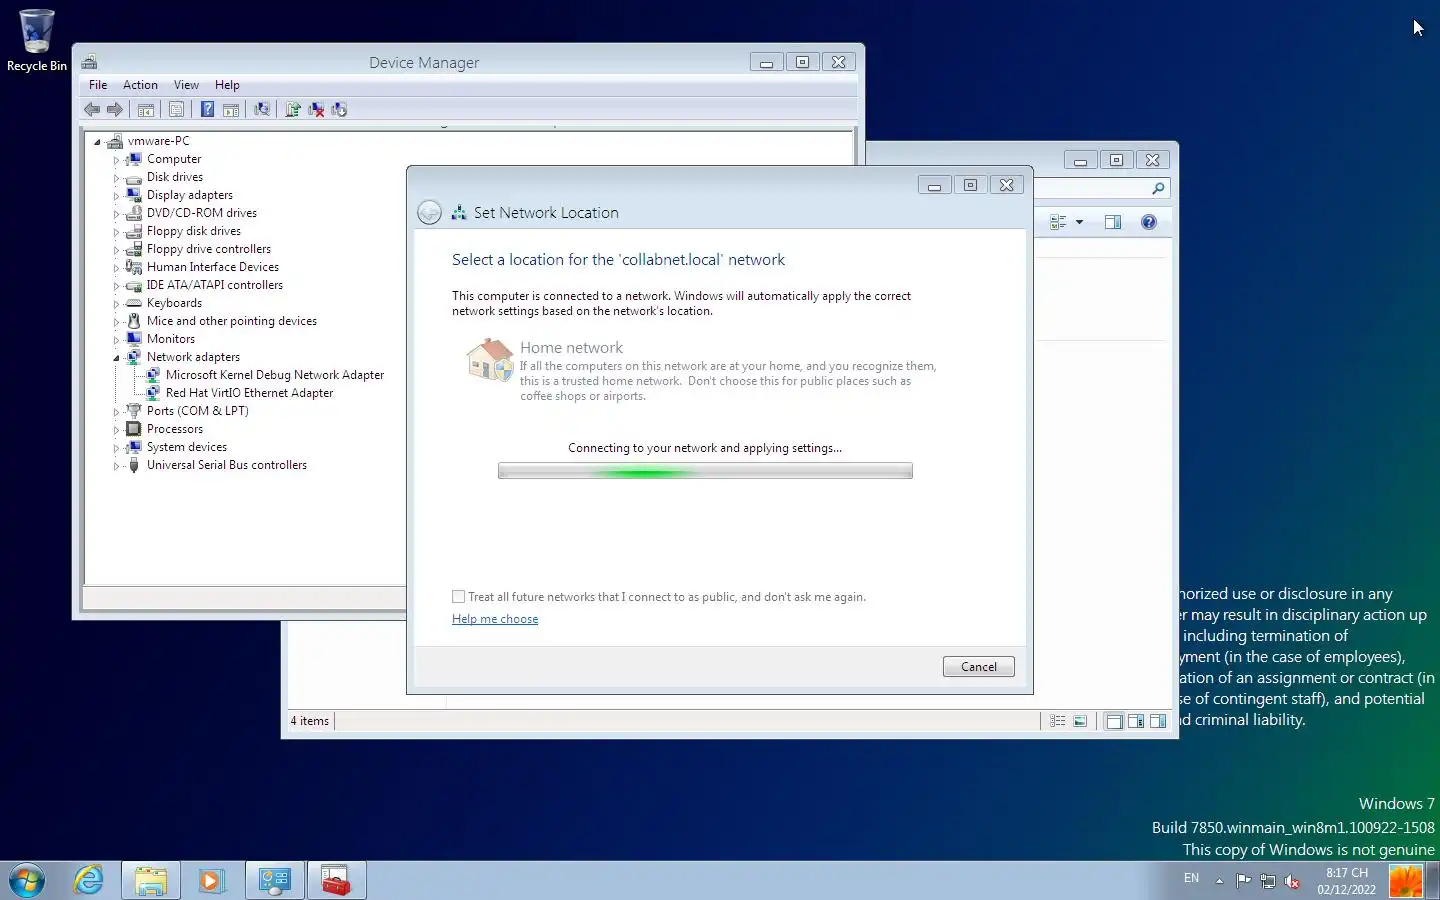Toggle the show/hide console tree toolbar icon

pyautogui.click(x=146, y=110)
